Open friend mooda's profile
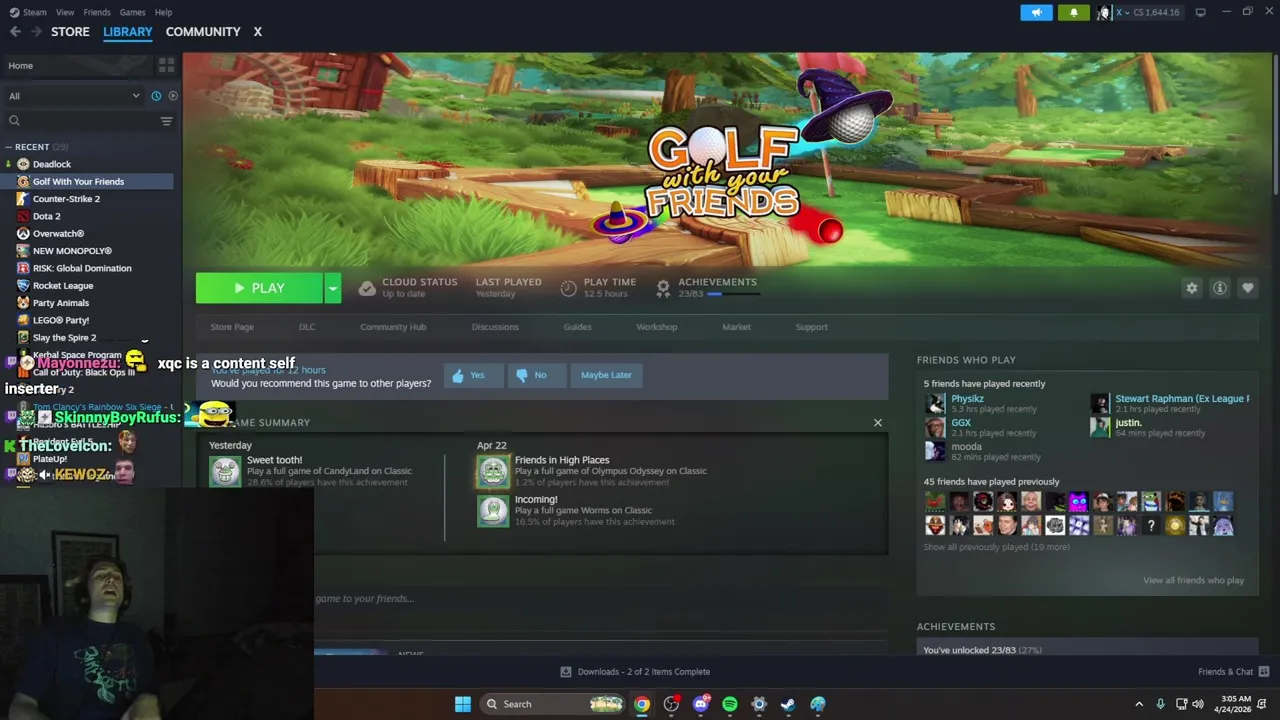The width and height of the screenshot is (1280, 720). pyautogui.click(x=966, y=446)
